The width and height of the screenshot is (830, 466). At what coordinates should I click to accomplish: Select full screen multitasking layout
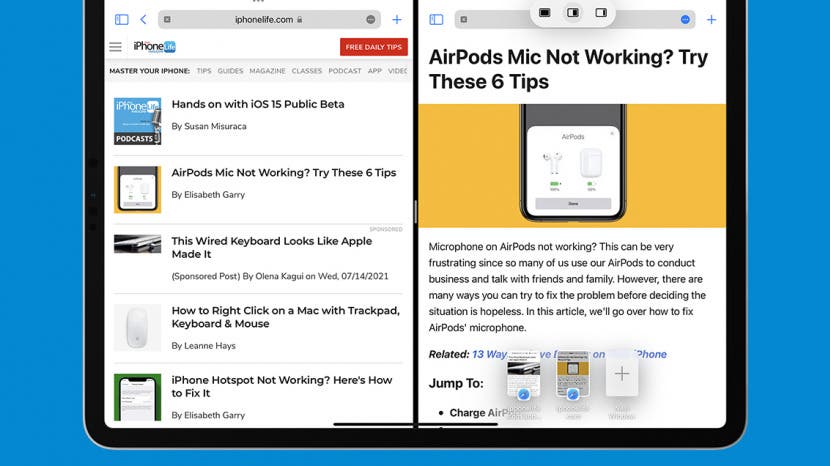[545, 13]
